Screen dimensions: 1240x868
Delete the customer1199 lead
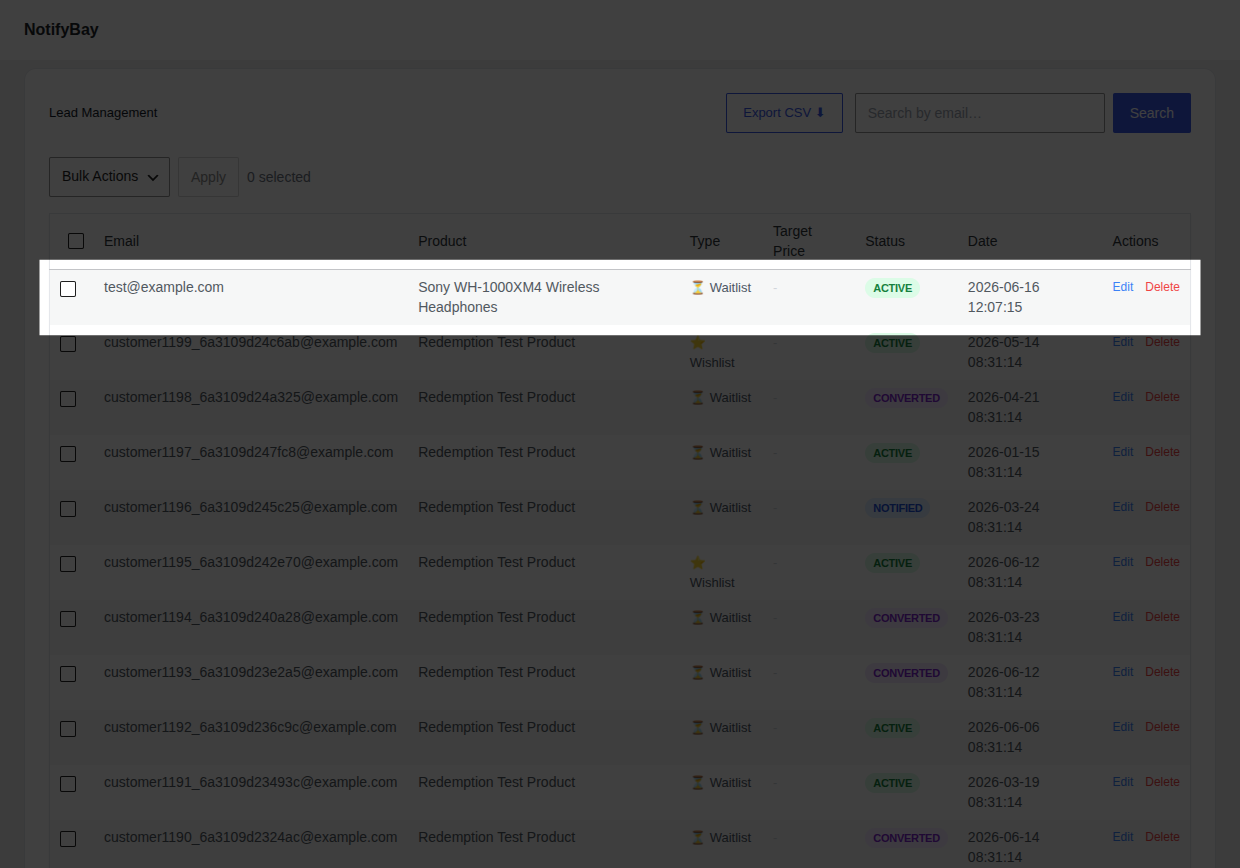click(1162, 342)
